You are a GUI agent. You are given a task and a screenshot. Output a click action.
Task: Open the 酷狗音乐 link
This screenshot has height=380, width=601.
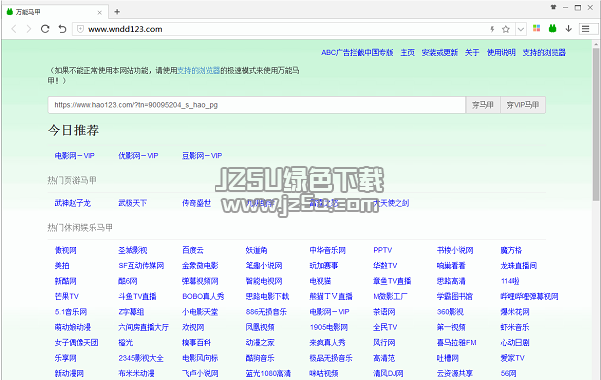tap(260, 358)
